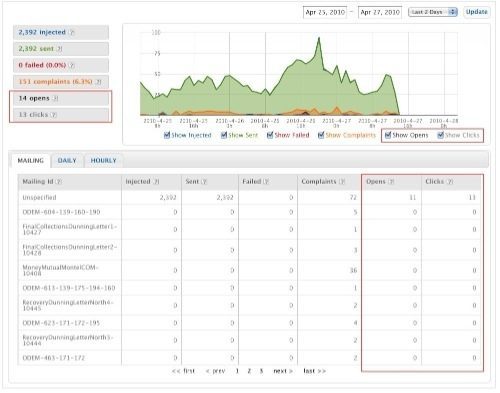Screen dimensions: 500x393
Task: Click mailing ID ODEM-604-139-160-190
Action: coord(61,212)
